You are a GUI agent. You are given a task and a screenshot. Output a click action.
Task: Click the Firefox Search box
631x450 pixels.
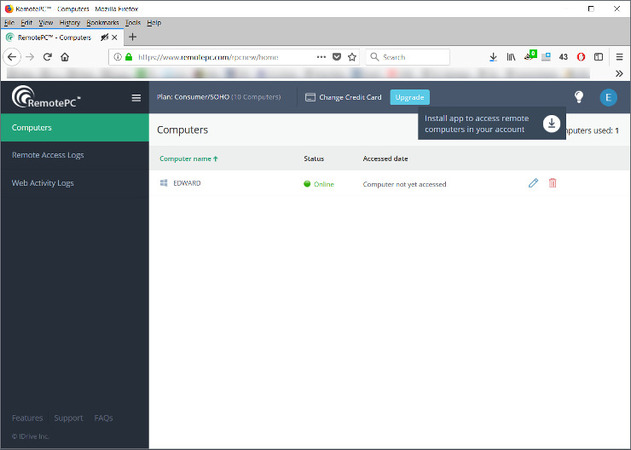tap(407, 57)
